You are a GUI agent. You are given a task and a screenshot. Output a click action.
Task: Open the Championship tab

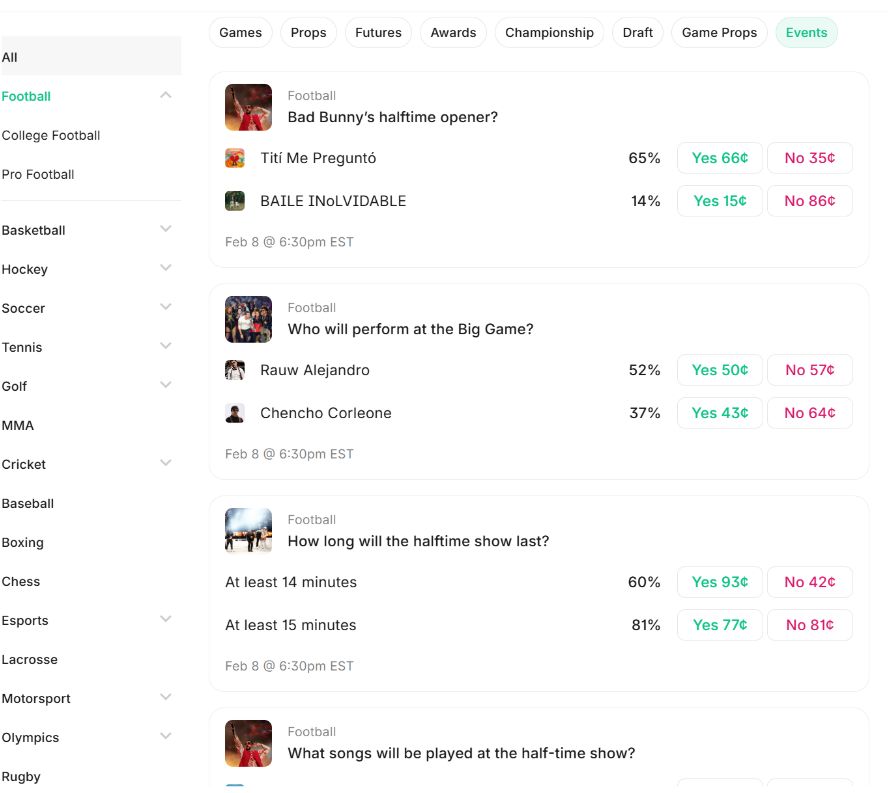549,33
